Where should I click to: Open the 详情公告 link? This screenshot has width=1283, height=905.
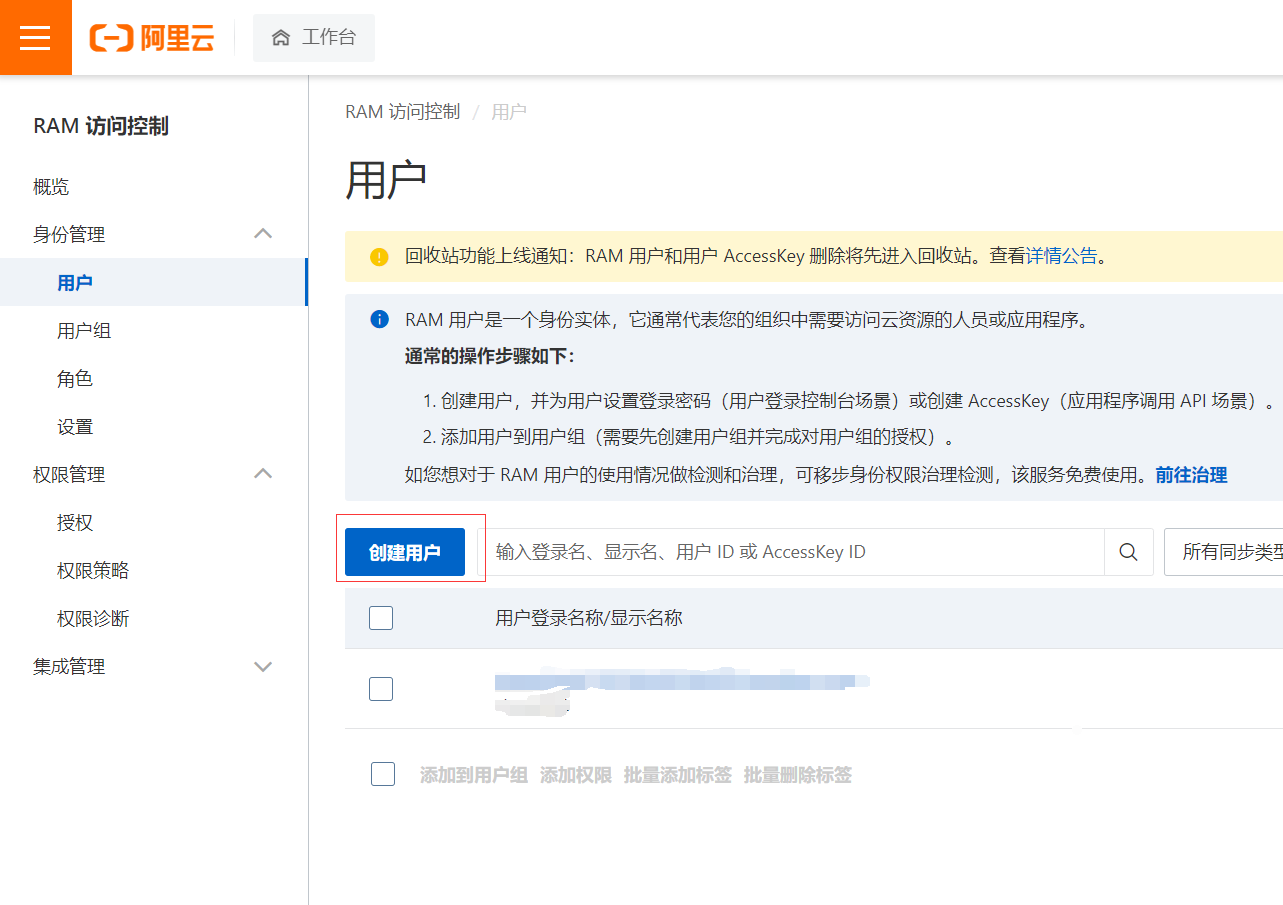1062,256
